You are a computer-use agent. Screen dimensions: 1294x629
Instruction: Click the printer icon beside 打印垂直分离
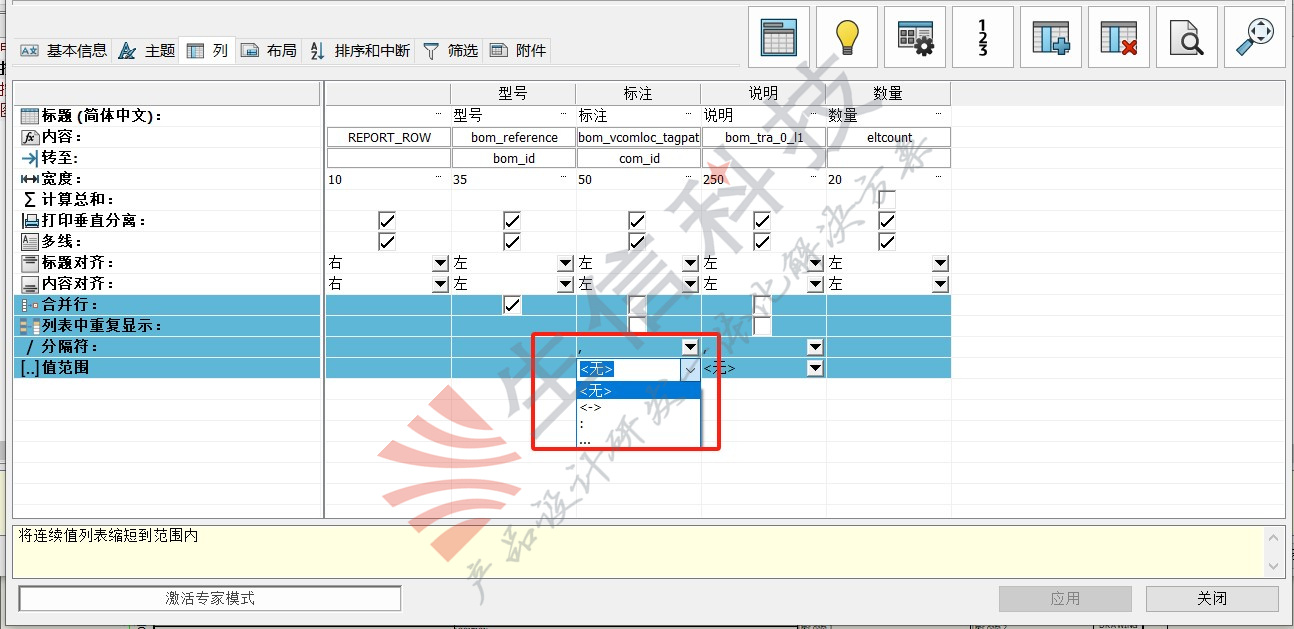click(x=30, y=221)
